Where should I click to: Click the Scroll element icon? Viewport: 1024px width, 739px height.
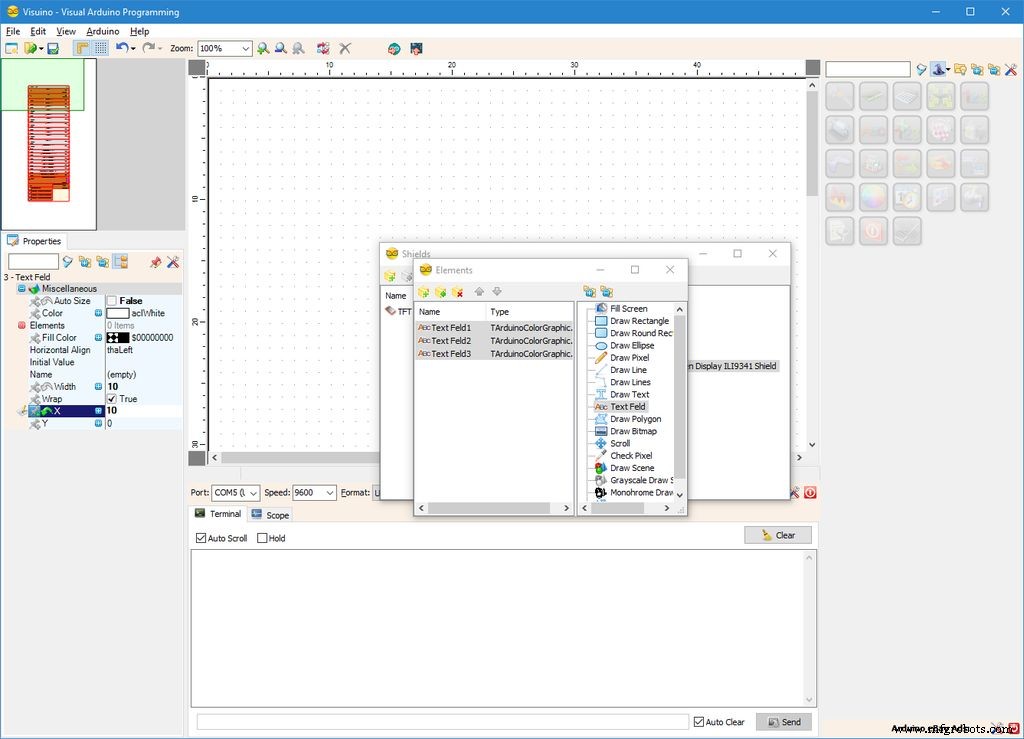tap(601, 443)
